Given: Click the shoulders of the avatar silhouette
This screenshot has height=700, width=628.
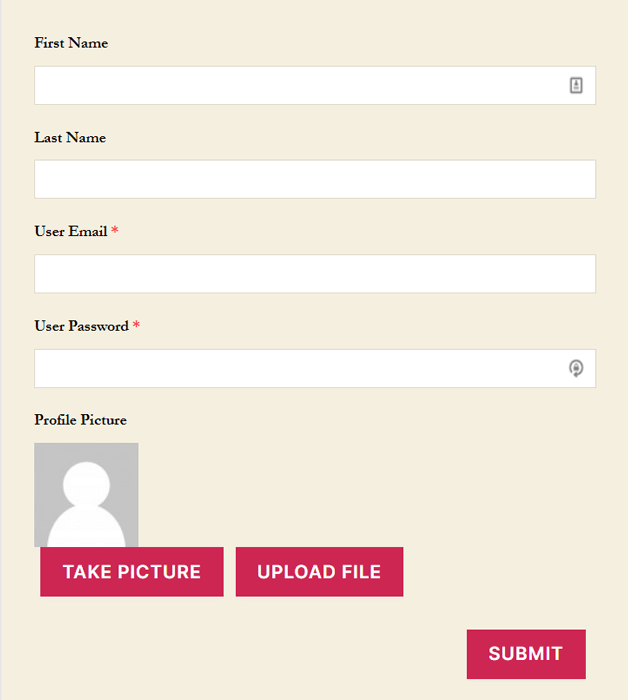Looking at the screenshot, I should pos(86,526).
